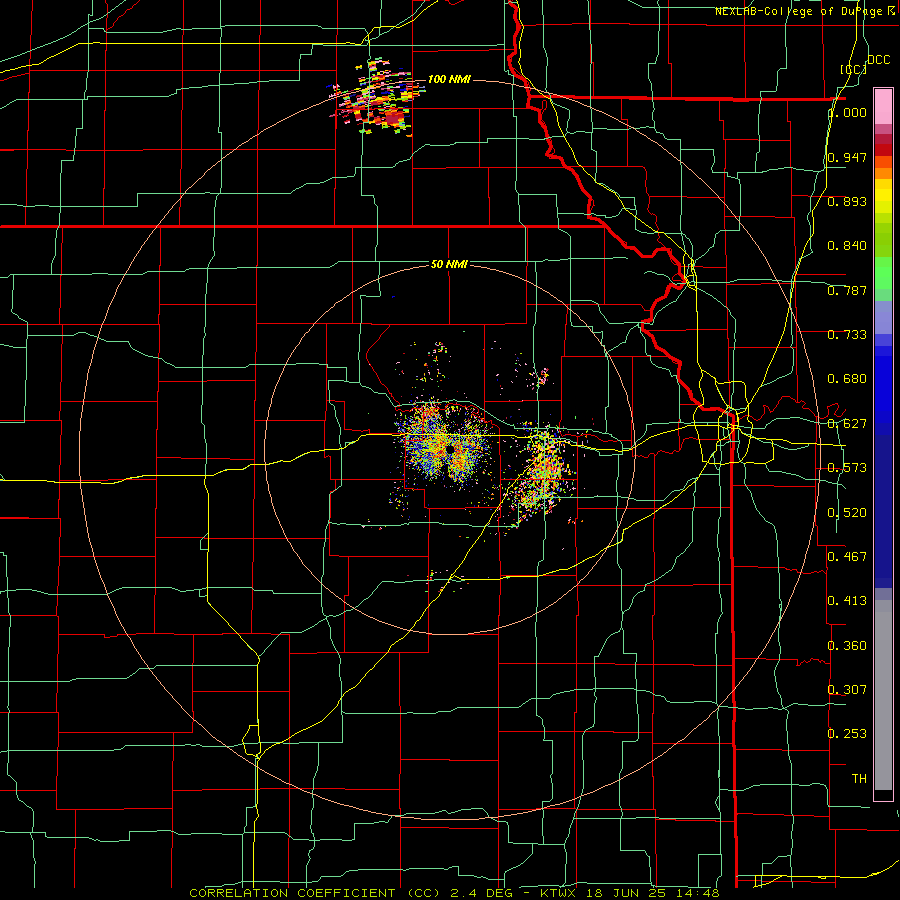Click the 0.680 scale value
This screenshot has width=900, height=900.
point(847,379)
